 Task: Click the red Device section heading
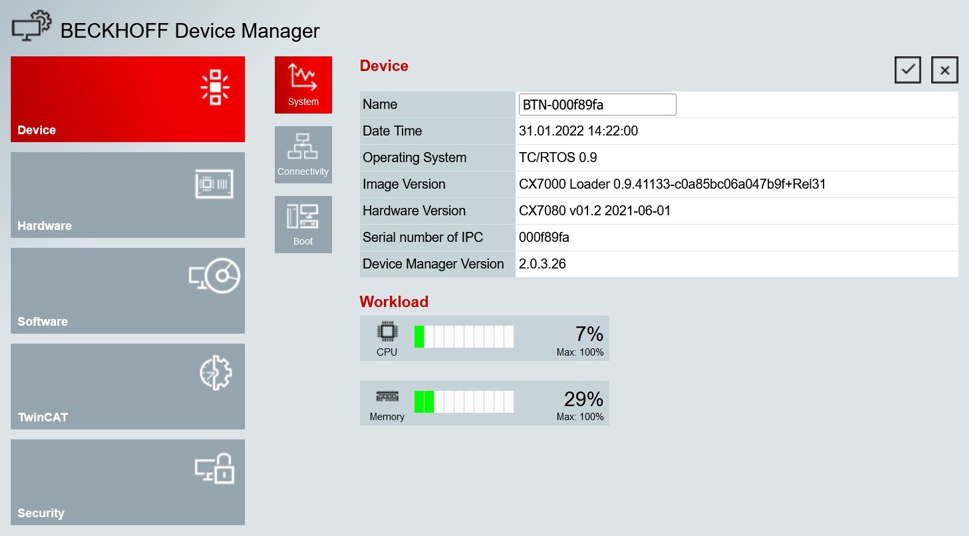point(384,66)
